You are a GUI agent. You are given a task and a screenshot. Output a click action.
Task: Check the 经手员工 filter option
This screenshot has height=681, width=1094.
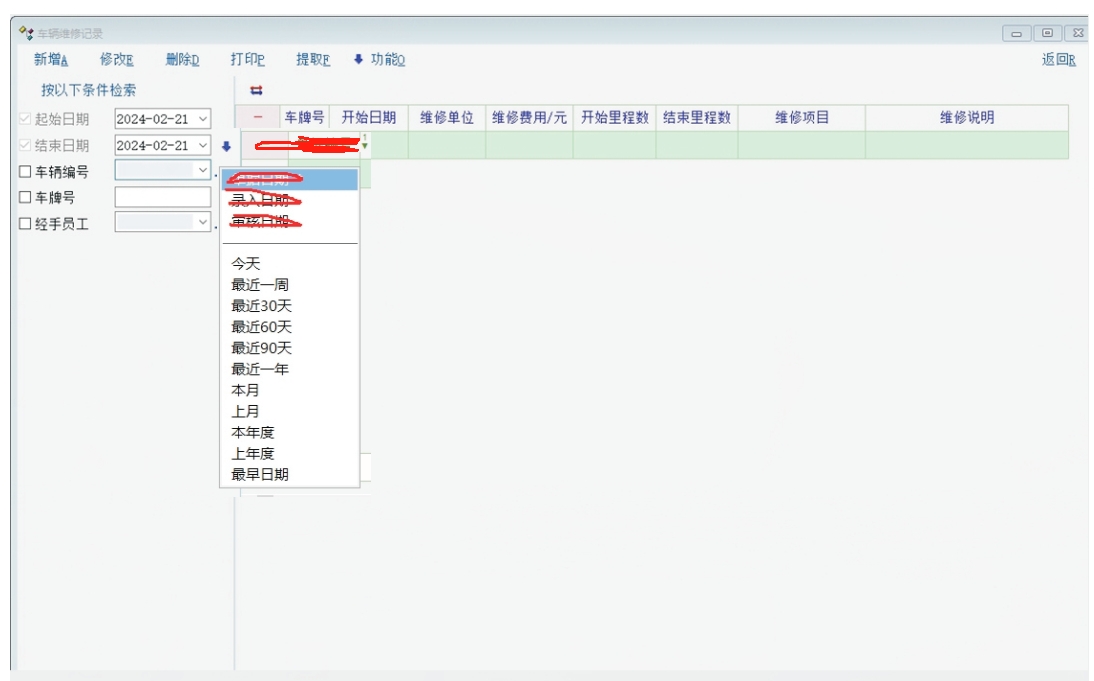26,224
